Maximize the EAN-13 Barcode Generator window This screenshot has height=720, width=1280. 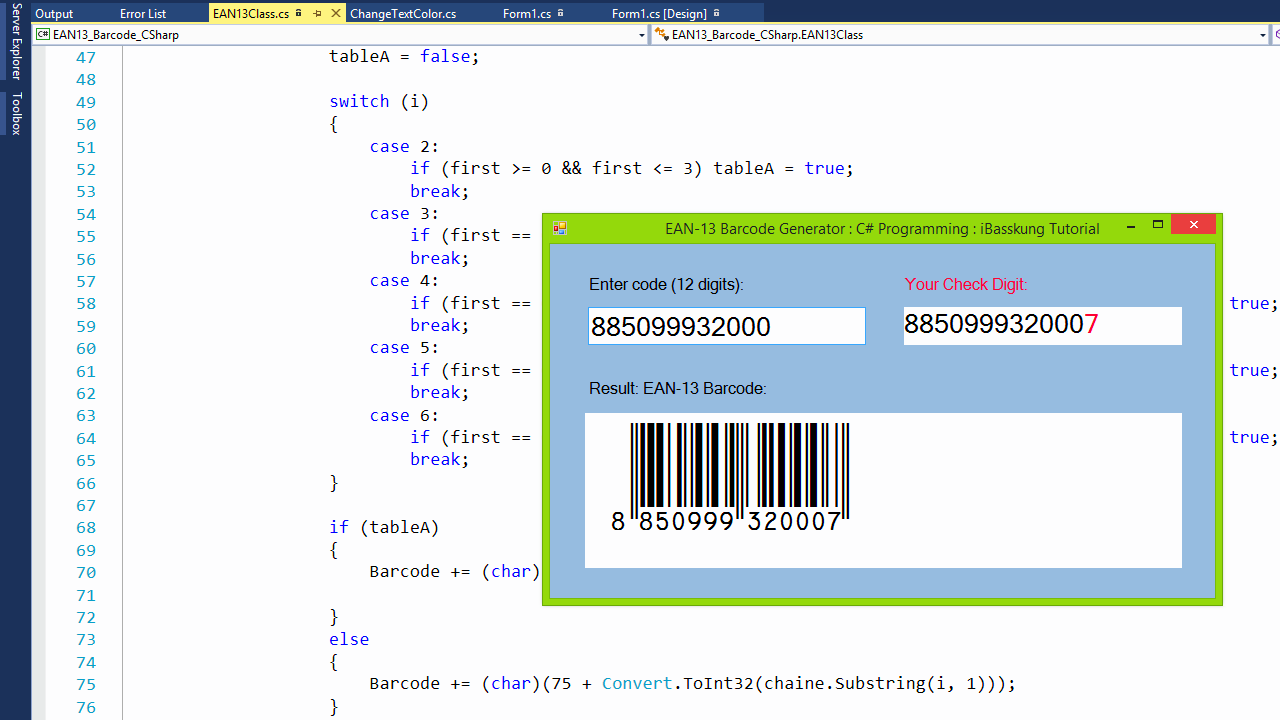[1158, 226]
